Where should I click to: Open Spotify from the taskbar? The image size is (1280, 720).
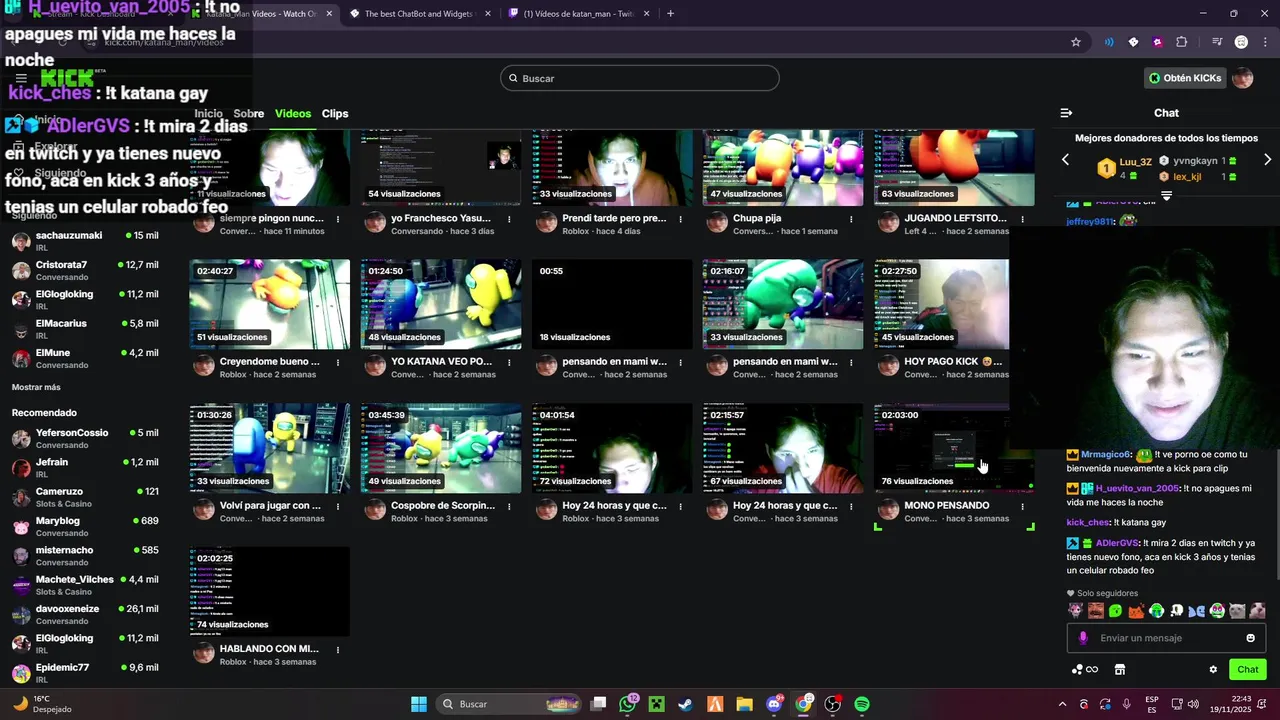coord(862,704)
